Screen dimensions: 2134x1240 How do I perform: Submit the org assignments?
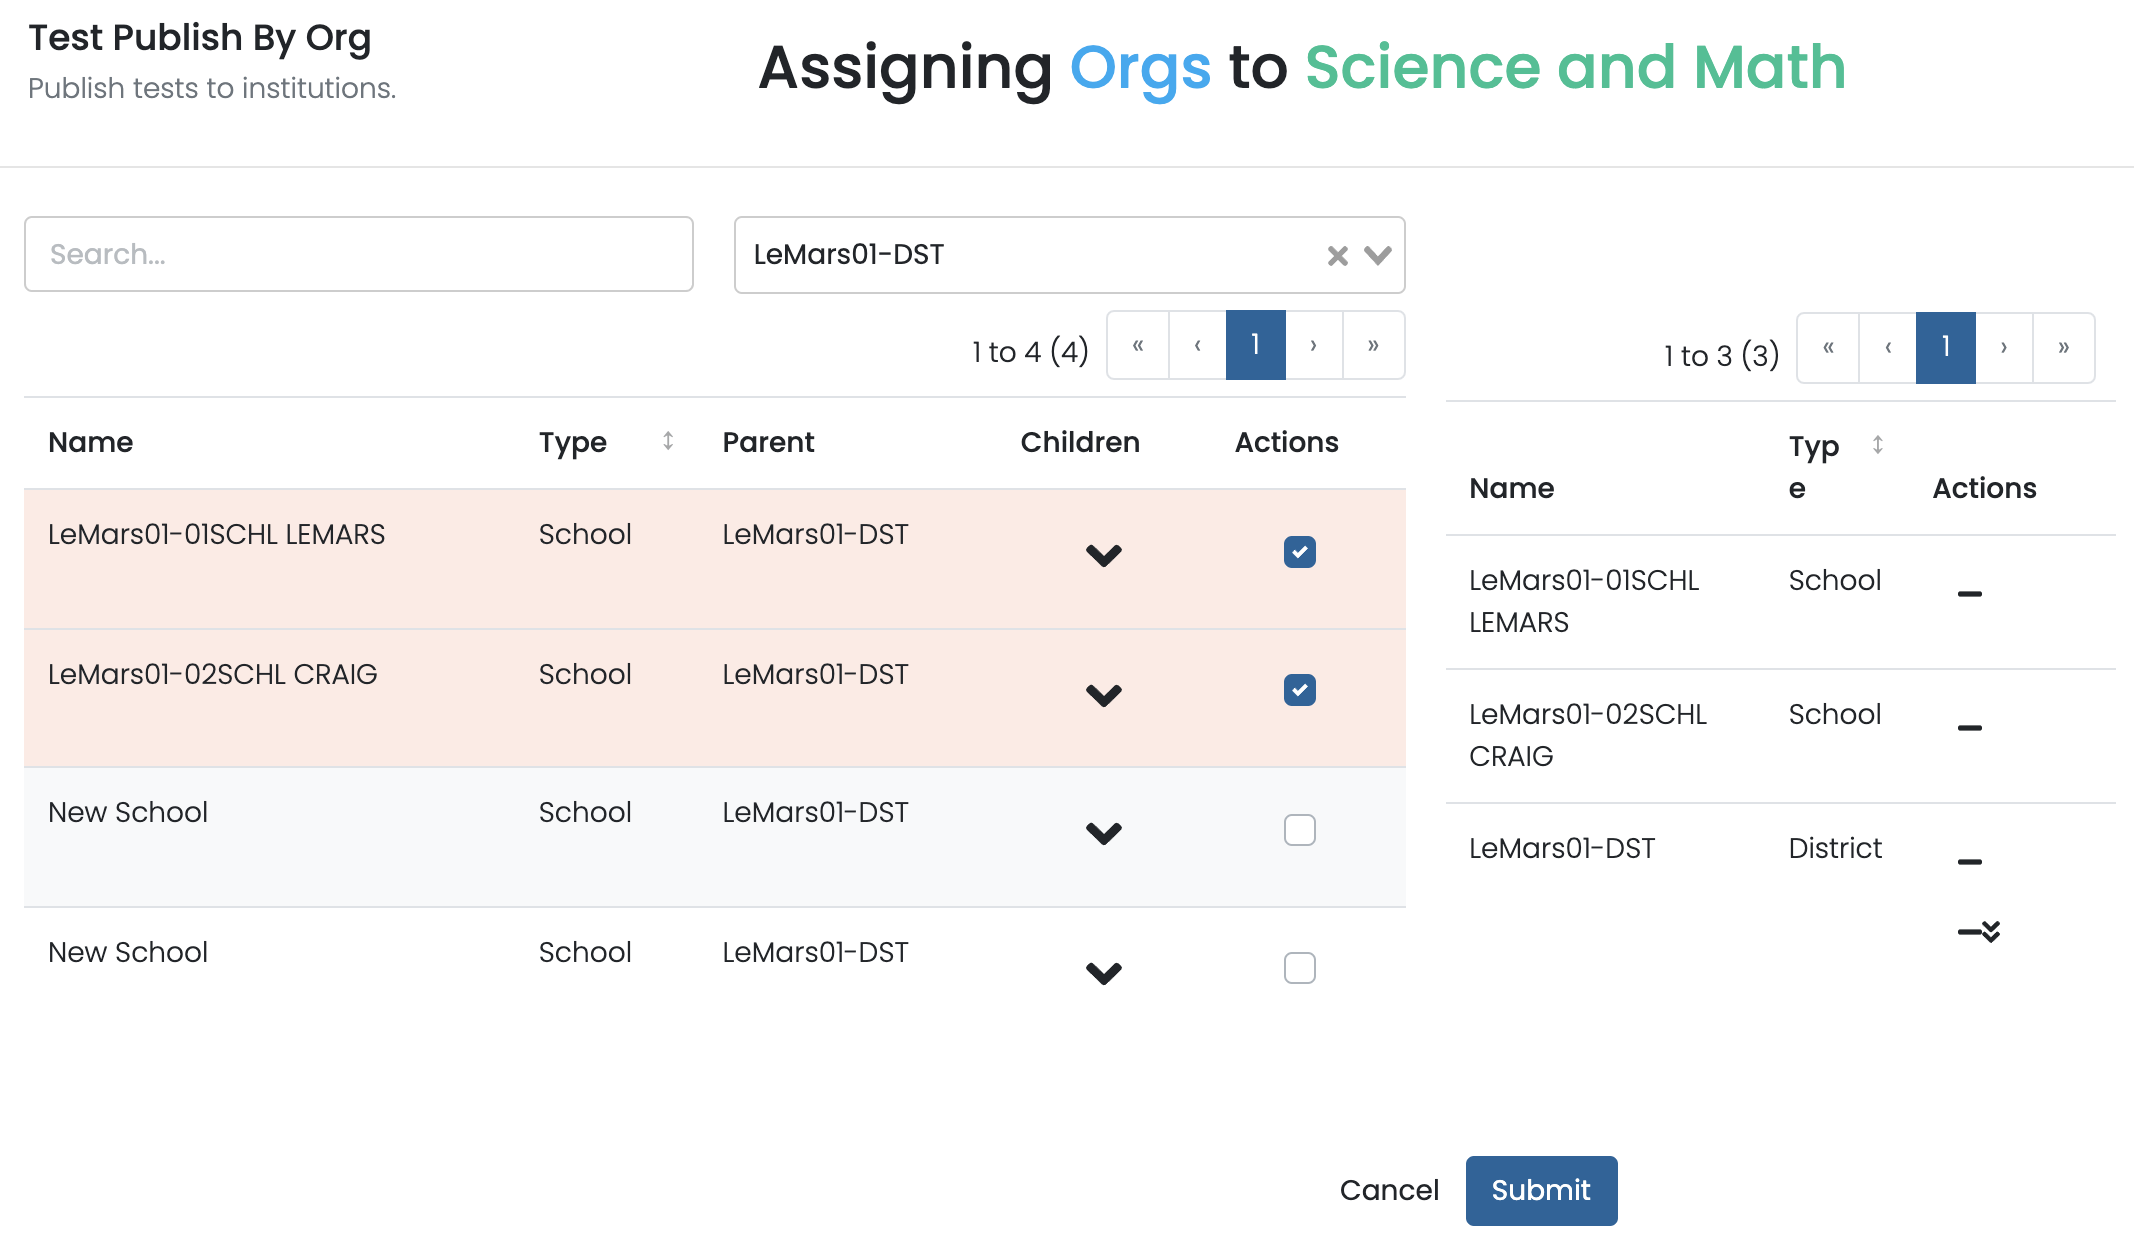[x=1540, y=1190]
